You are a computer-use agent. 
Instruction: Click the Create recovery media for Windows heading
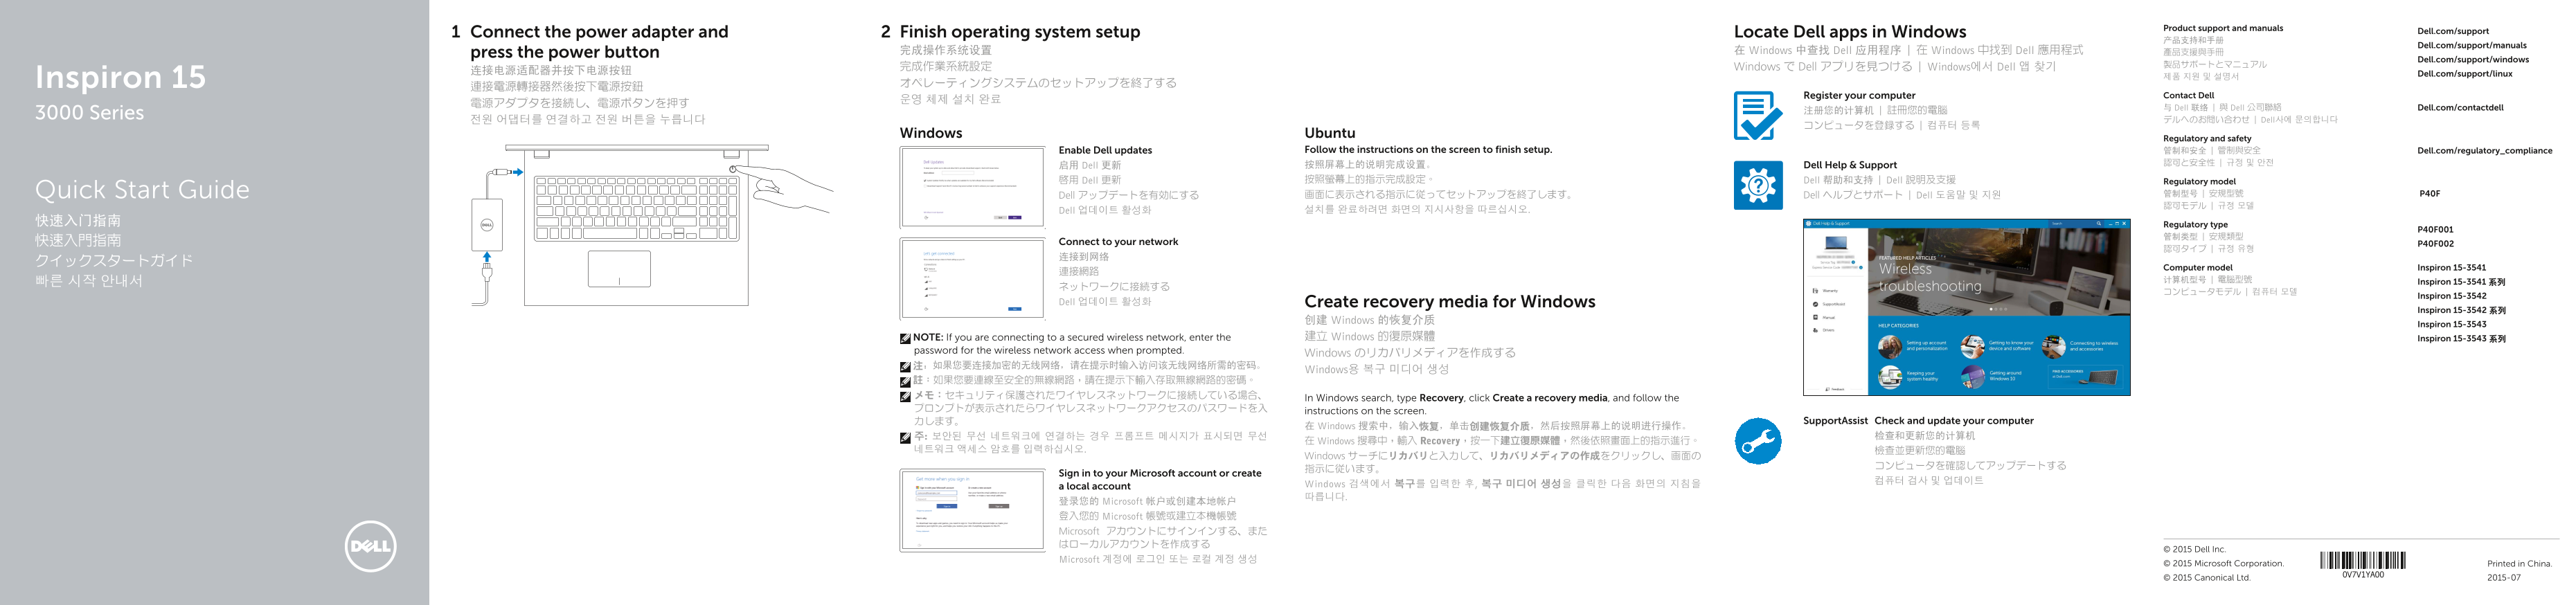point(1449,301)
